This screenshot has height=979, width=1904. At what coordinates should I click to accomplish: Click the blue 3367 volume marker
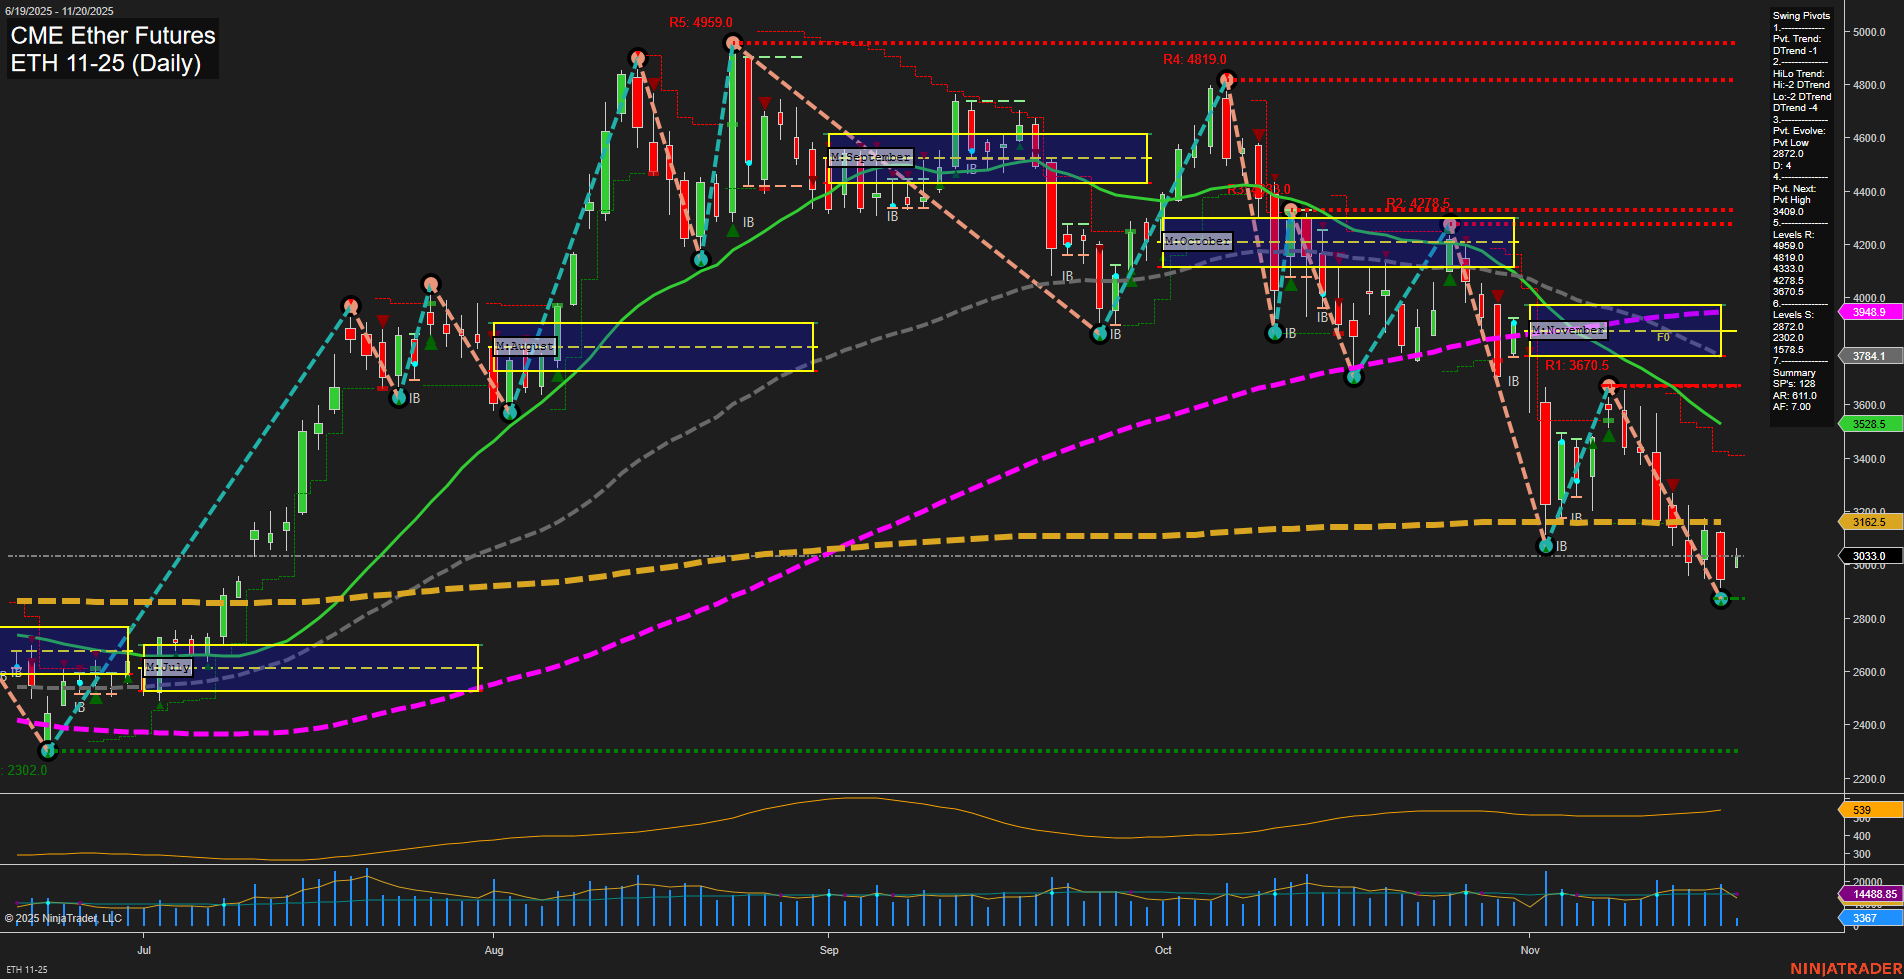coord(1865,918)
